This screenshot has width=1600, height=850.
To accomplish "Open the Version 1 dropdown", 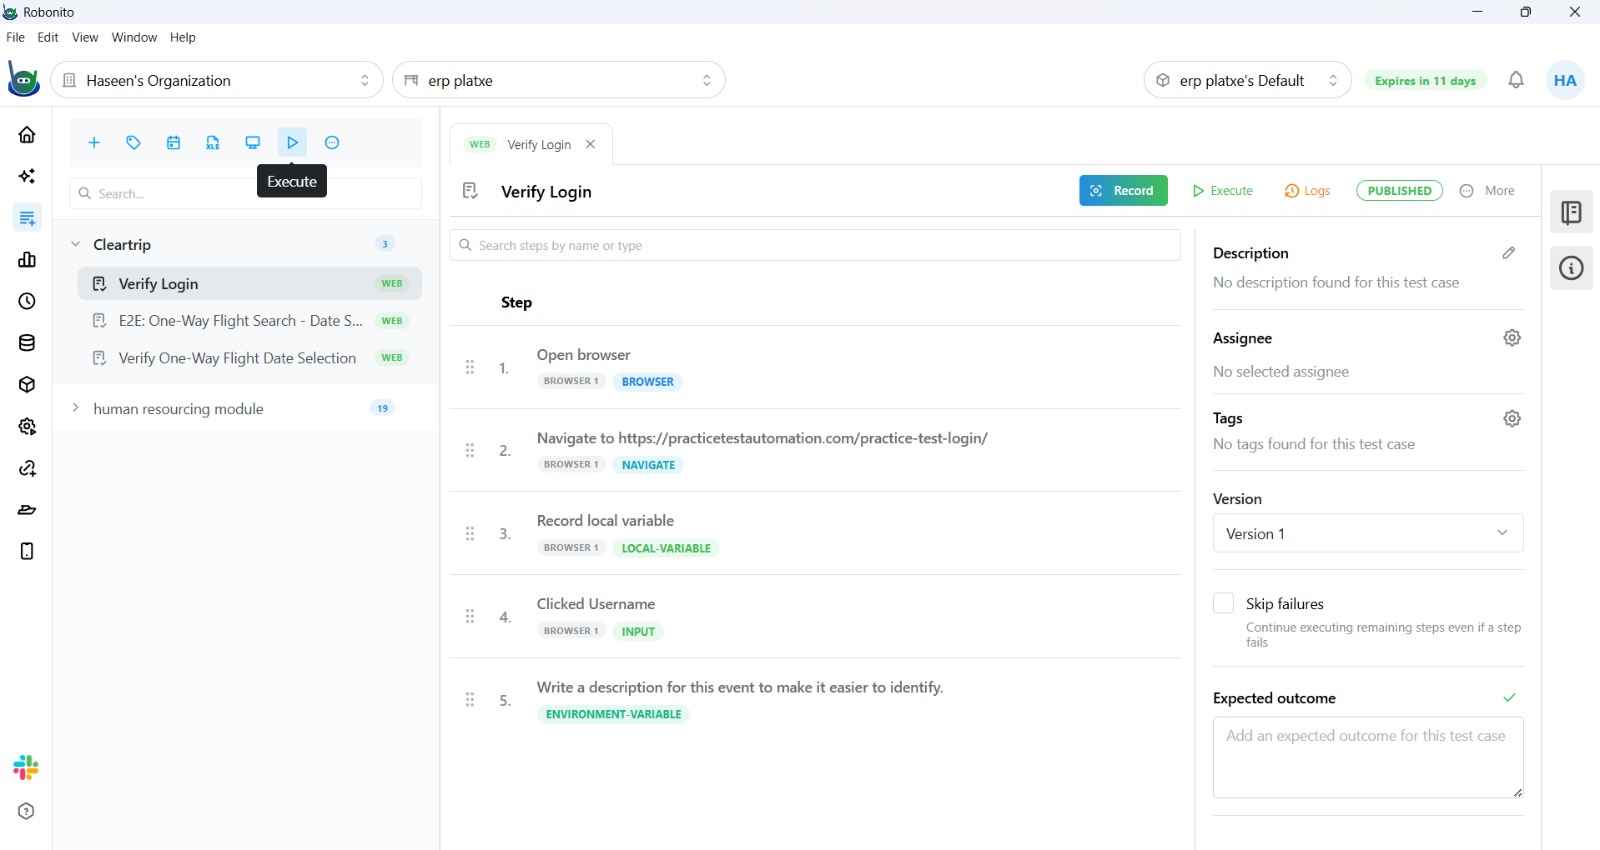I will (x=1368, y=533).
